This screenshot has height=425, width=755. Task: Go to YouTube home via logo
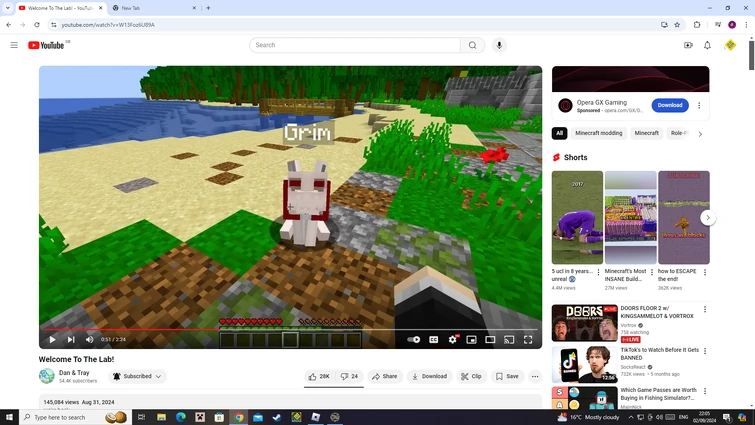coord(46,45)
